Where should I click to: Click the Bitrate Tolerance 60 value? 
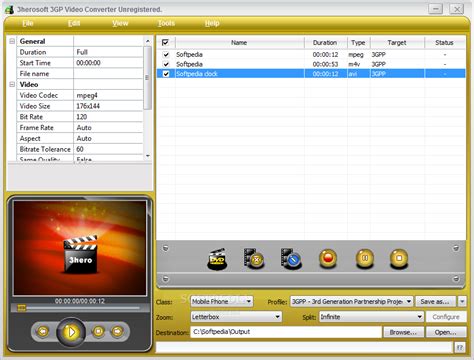click(108, 149)
